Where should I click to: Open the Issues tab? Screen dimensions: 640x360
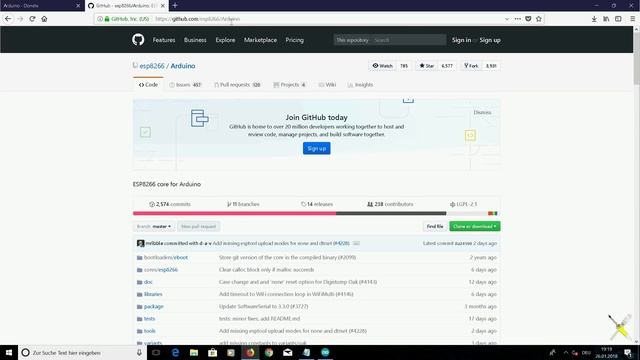(x=185, y=85)
